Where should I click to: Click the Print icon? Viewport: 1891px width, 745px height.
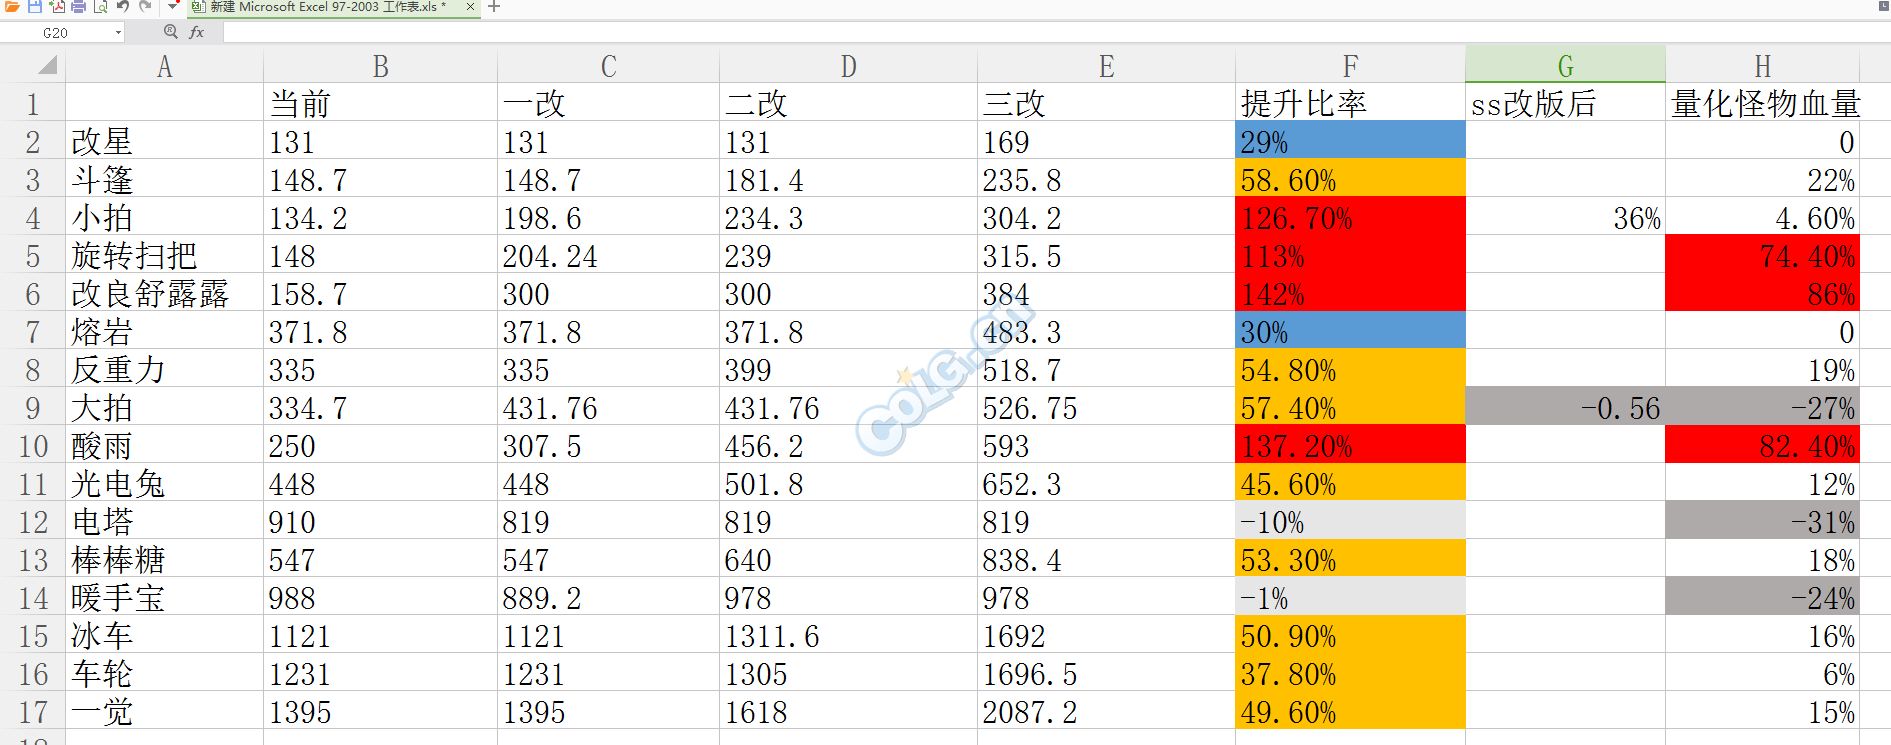click(78, 6)
